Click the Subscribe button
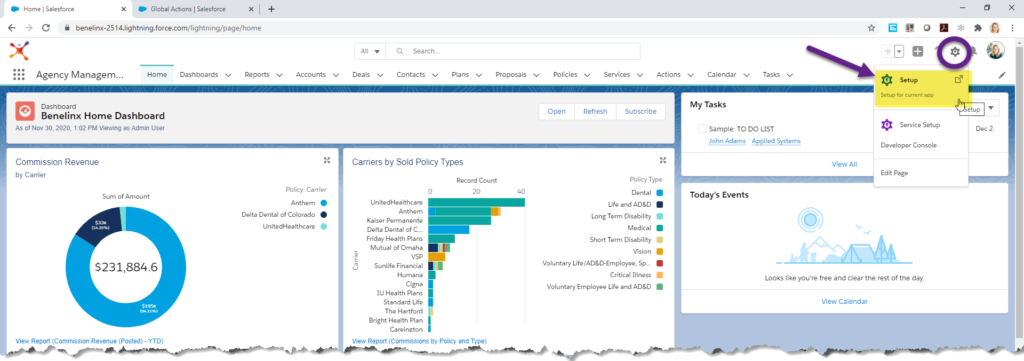The image size is (1024, 361). 641,112
